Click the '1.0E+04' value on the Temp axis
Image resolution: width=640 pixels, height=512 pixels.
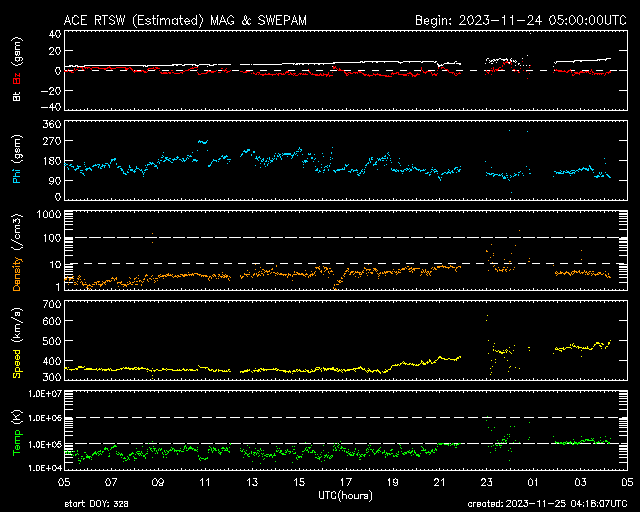[x=45, y=468]
